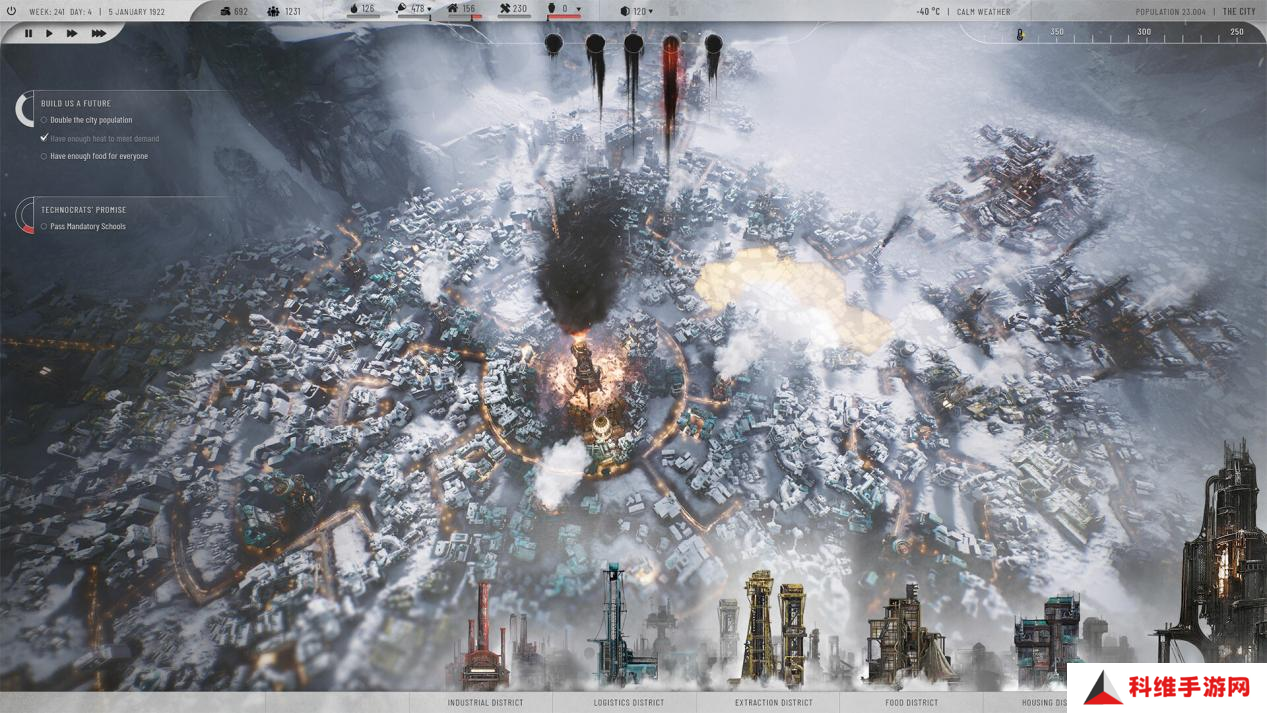Set game speed to normal play
This screenshot has width=1267, height=713.
point(49,33)
